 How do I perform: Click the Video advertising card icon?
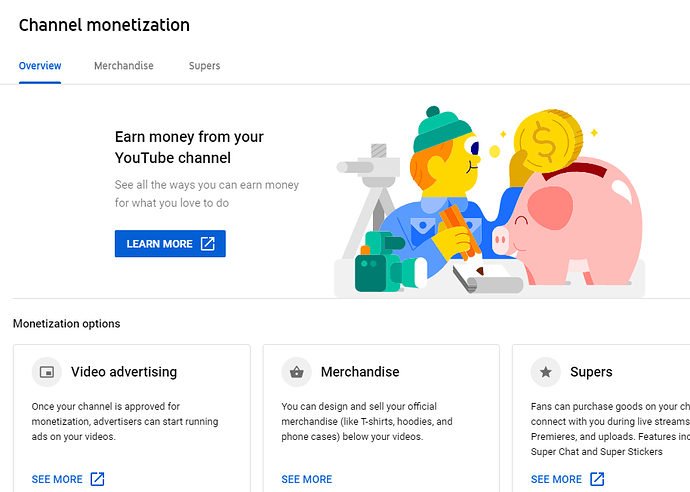[x=47, y=372]
